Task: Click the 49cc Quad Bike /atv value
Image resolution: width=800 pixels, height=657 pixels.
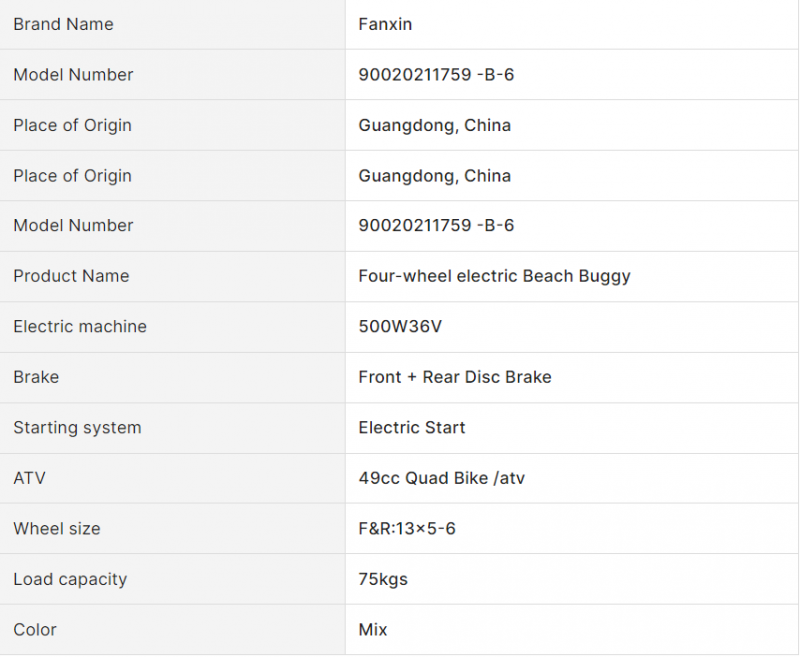Action: click(442, 478)
